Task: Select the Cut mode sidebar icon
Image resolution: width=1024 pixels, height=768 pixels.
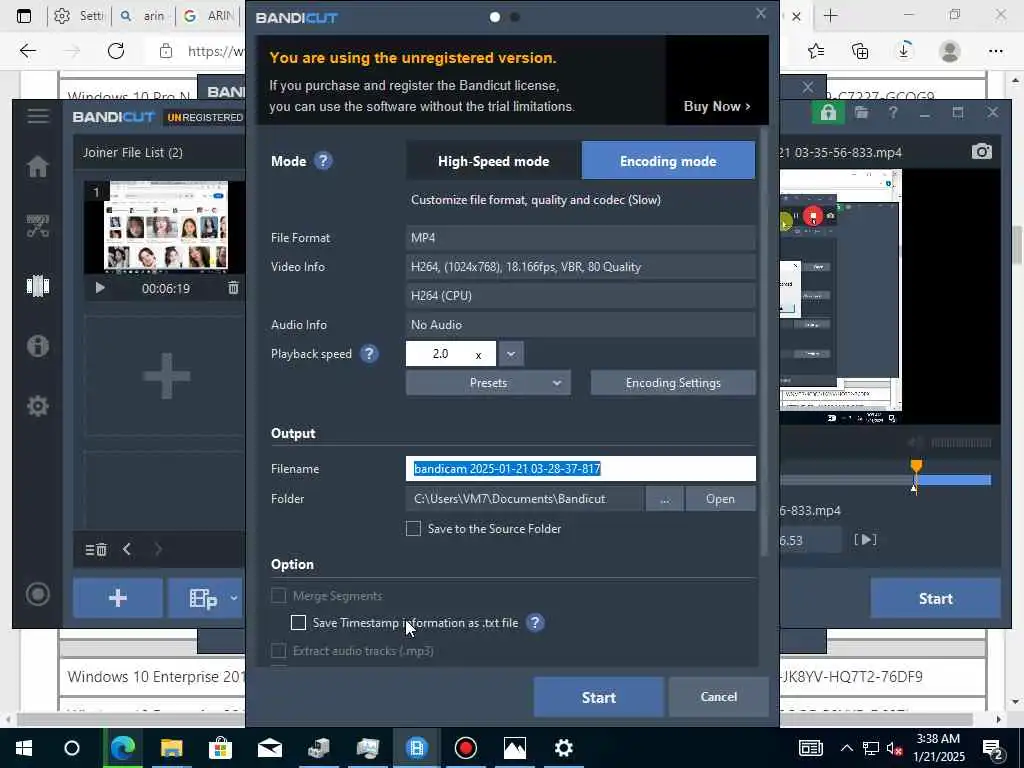Action: [x=38, y=225]
